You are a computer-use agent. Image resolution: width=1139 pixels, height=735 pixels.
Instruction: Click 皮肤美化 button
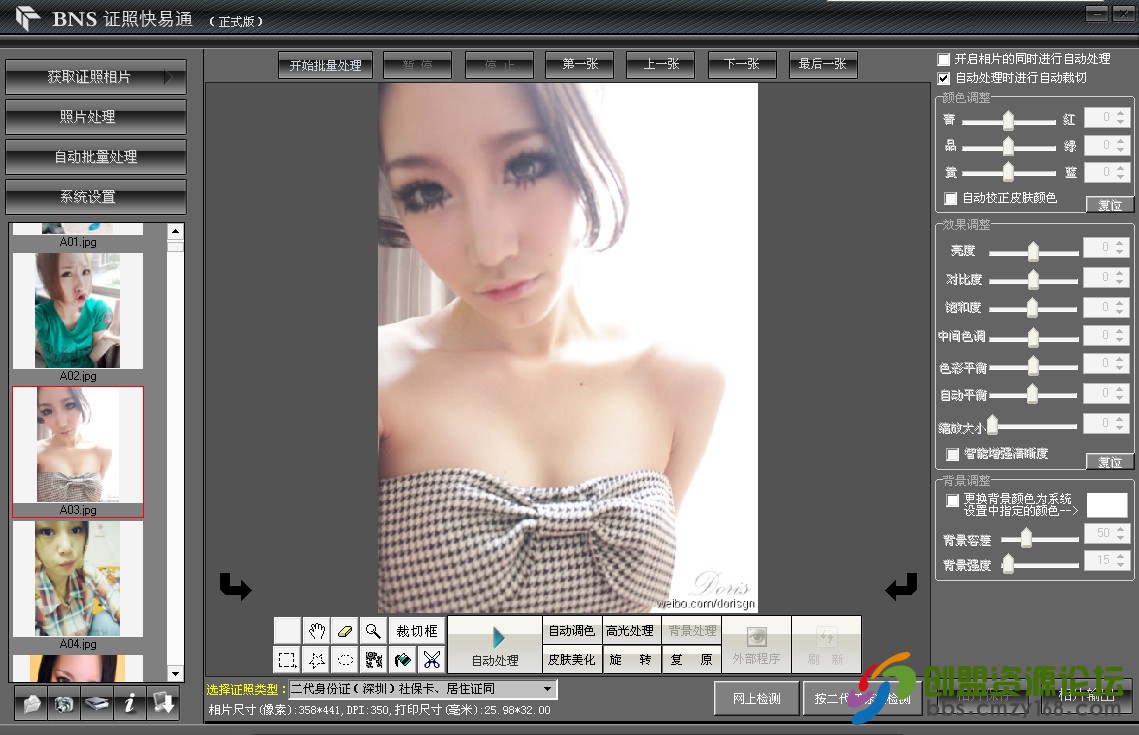pos(572,659)
